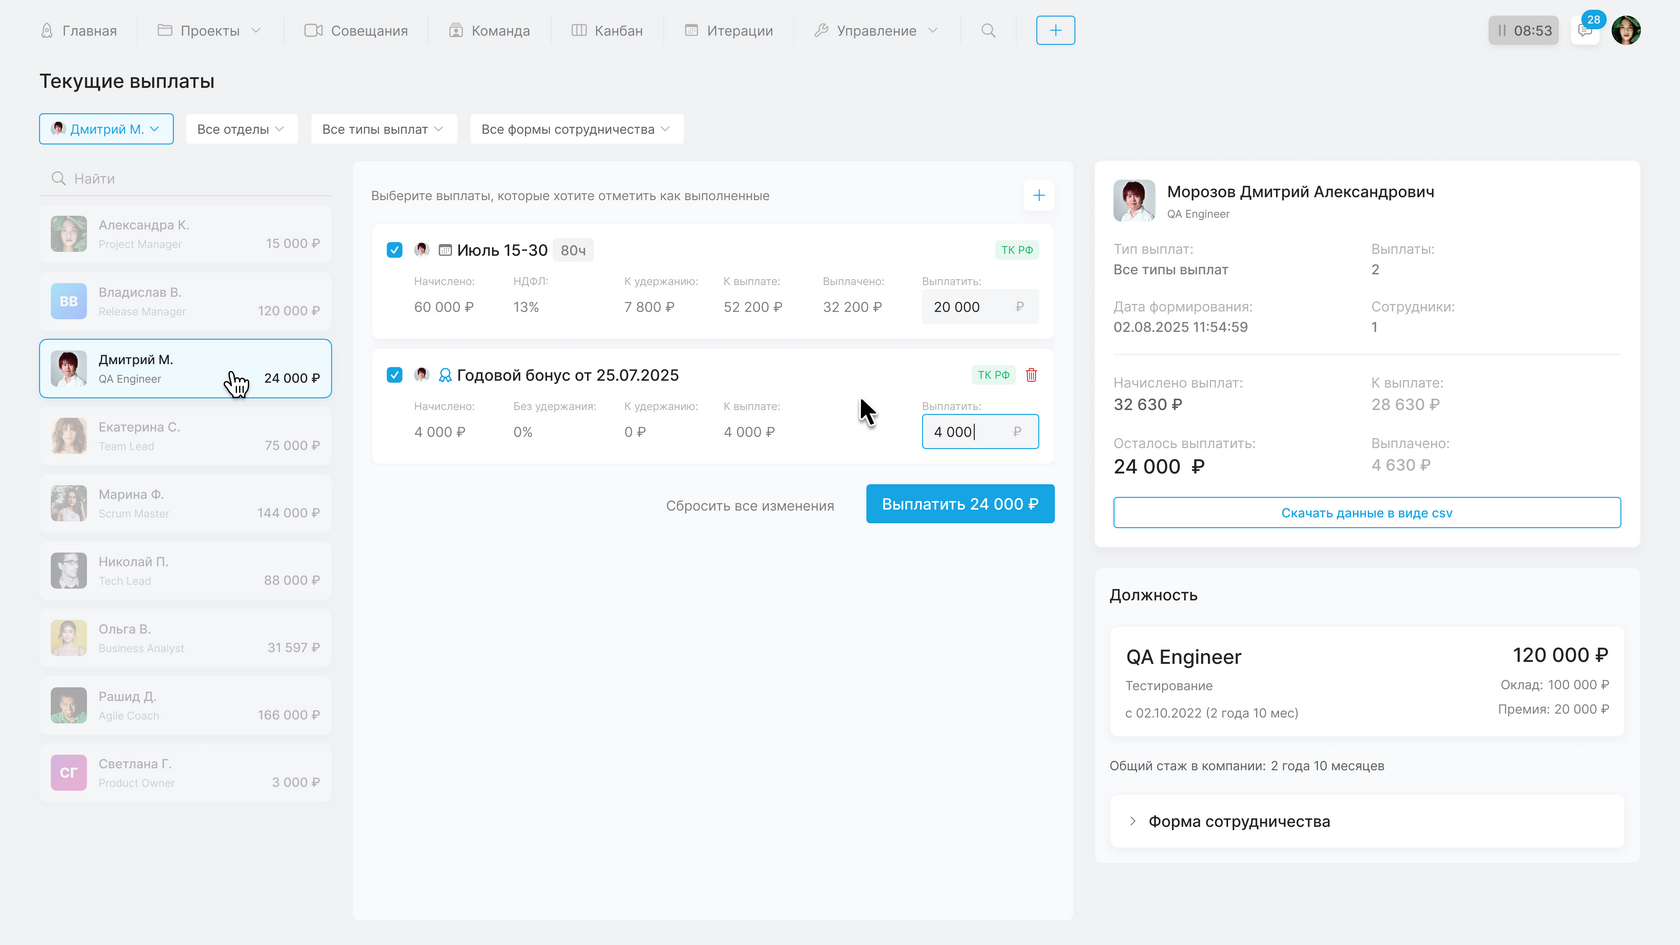Click the 24 000 ₽ remaining amount

[1159, 466]
